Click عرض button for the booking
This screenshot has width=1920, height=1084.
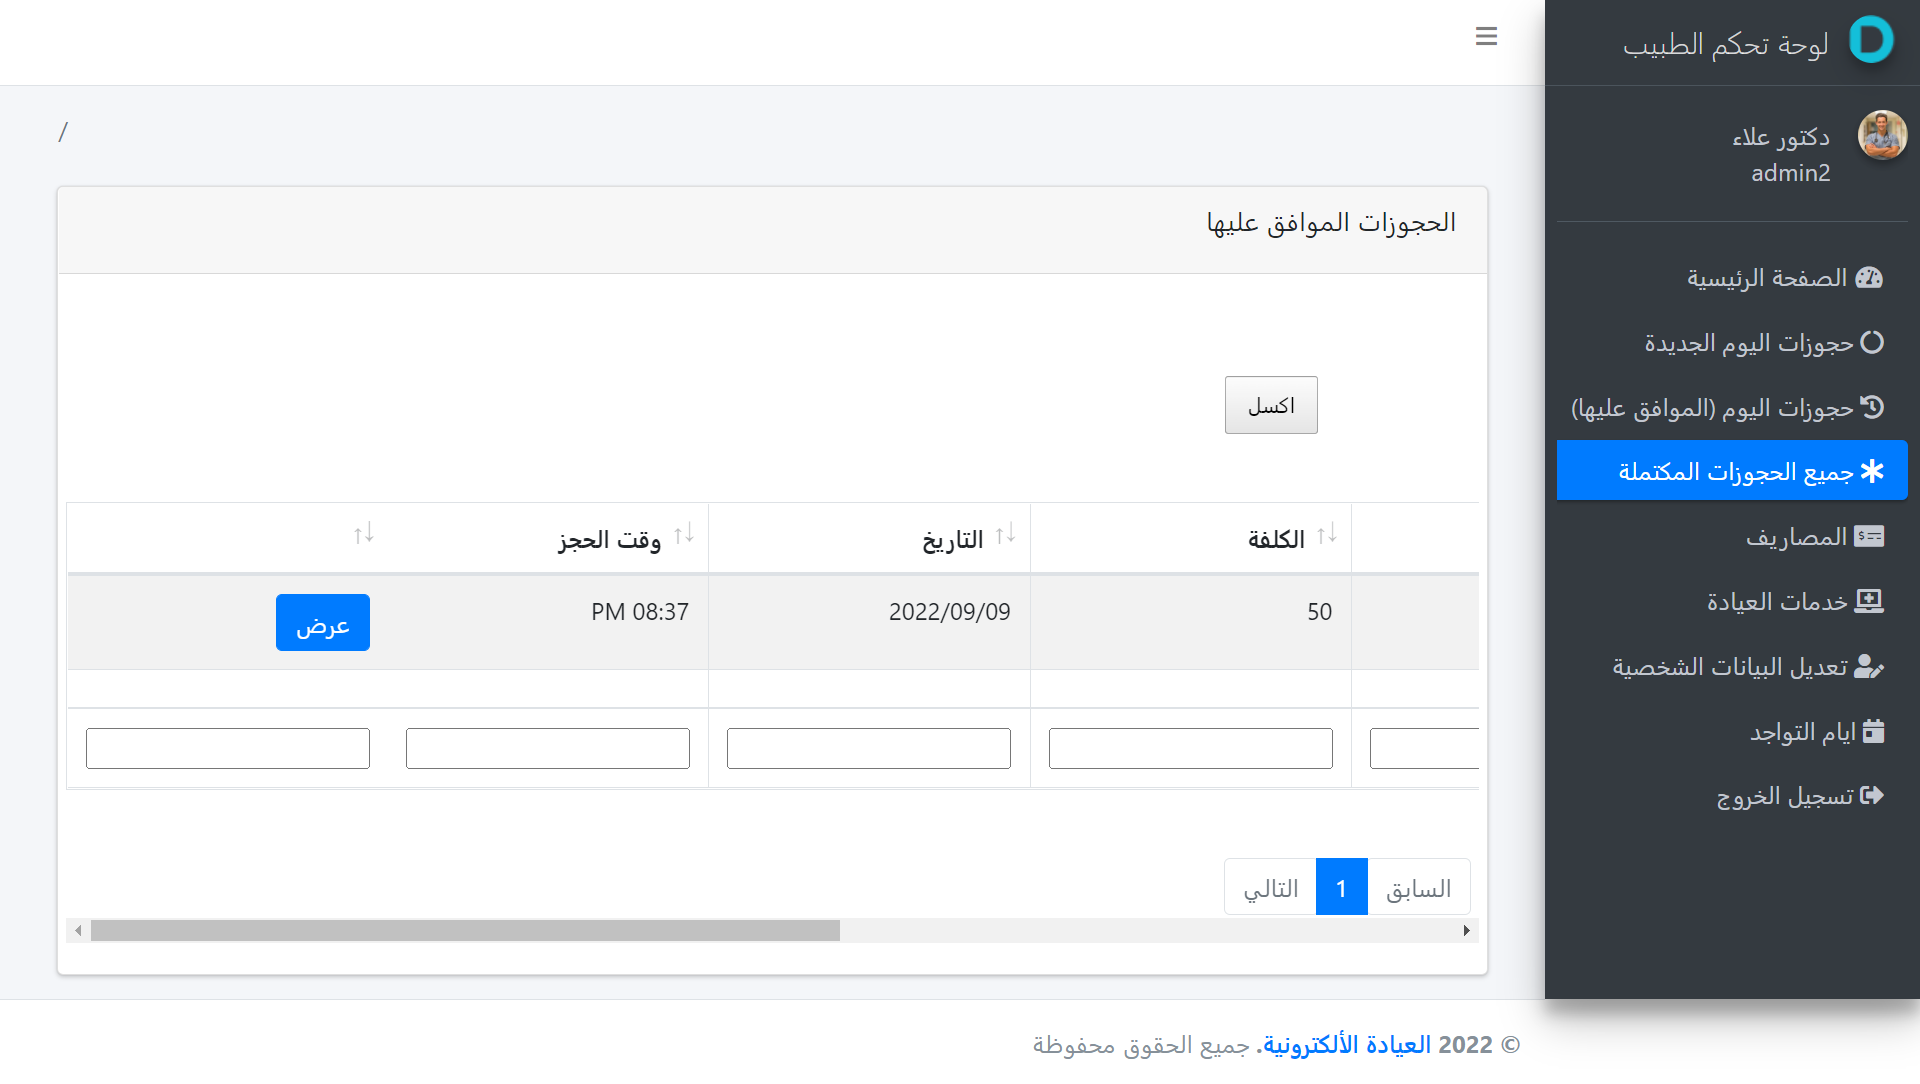point(323,623)
